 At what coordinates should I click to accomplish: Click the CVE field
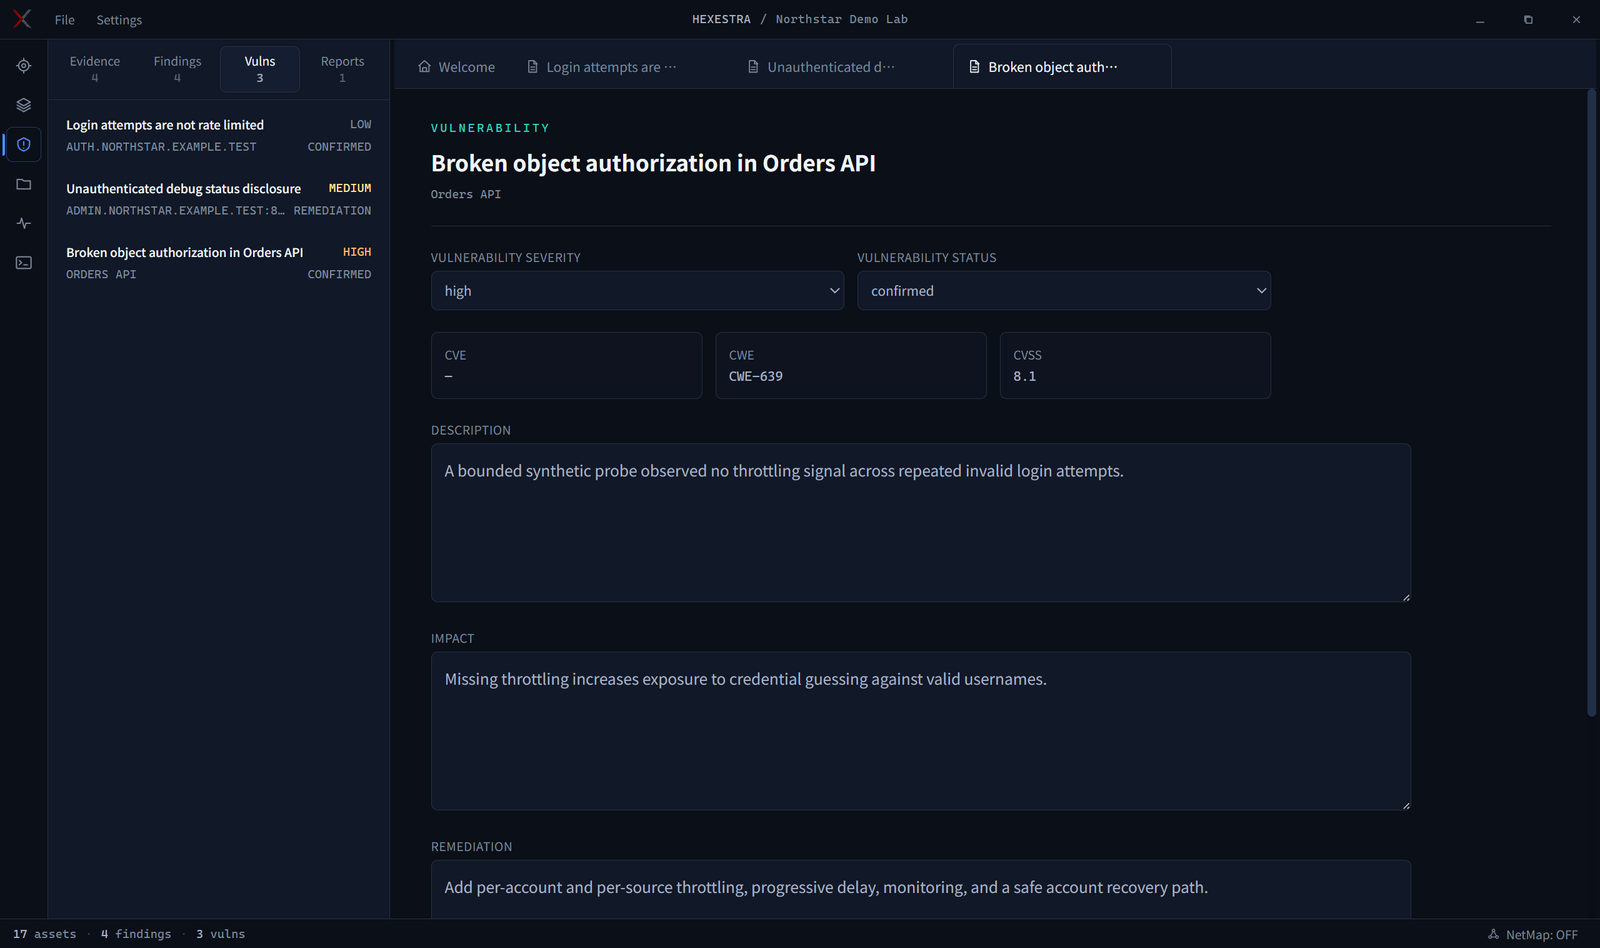(x=566, y=366)
